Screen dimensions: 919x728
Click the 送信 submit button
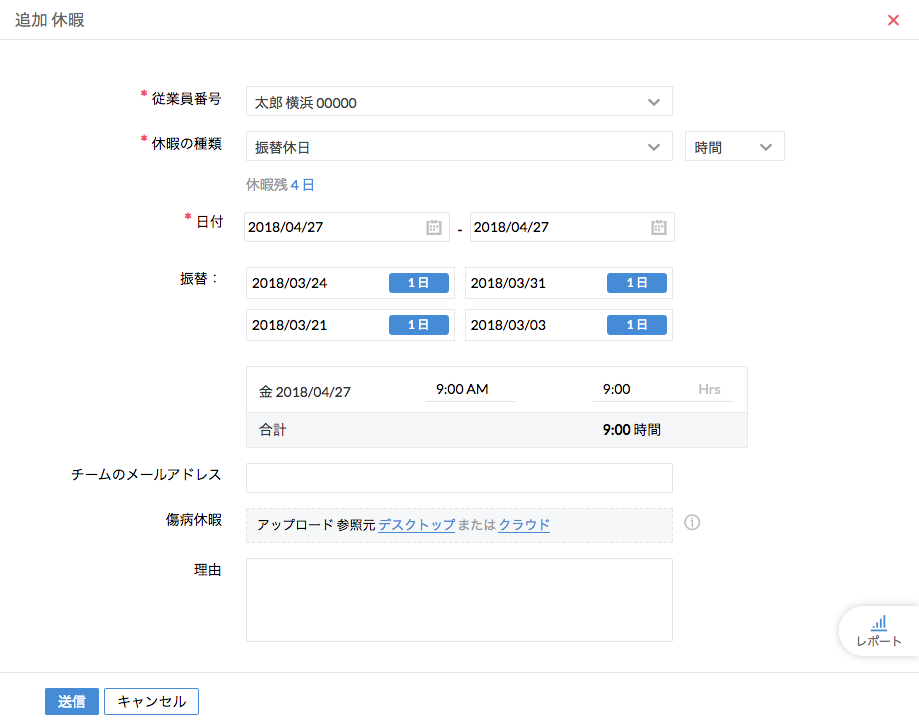[x=72, y=701]
